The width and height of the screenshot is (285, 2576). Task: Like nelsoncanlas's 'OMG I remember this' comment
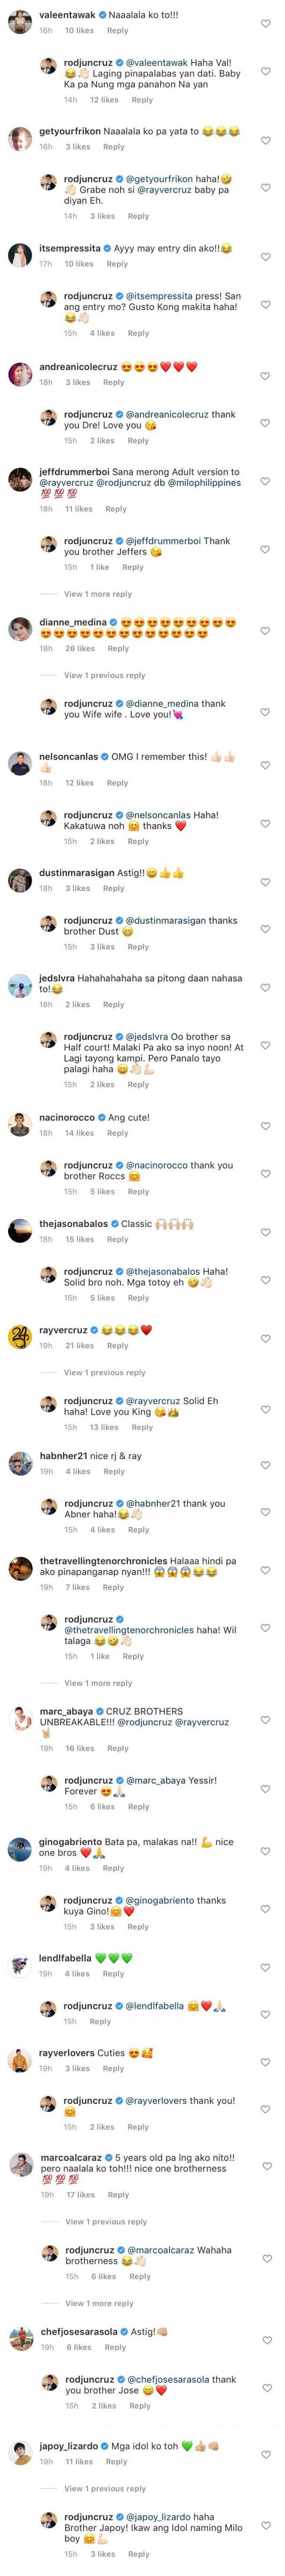(265, 764)
